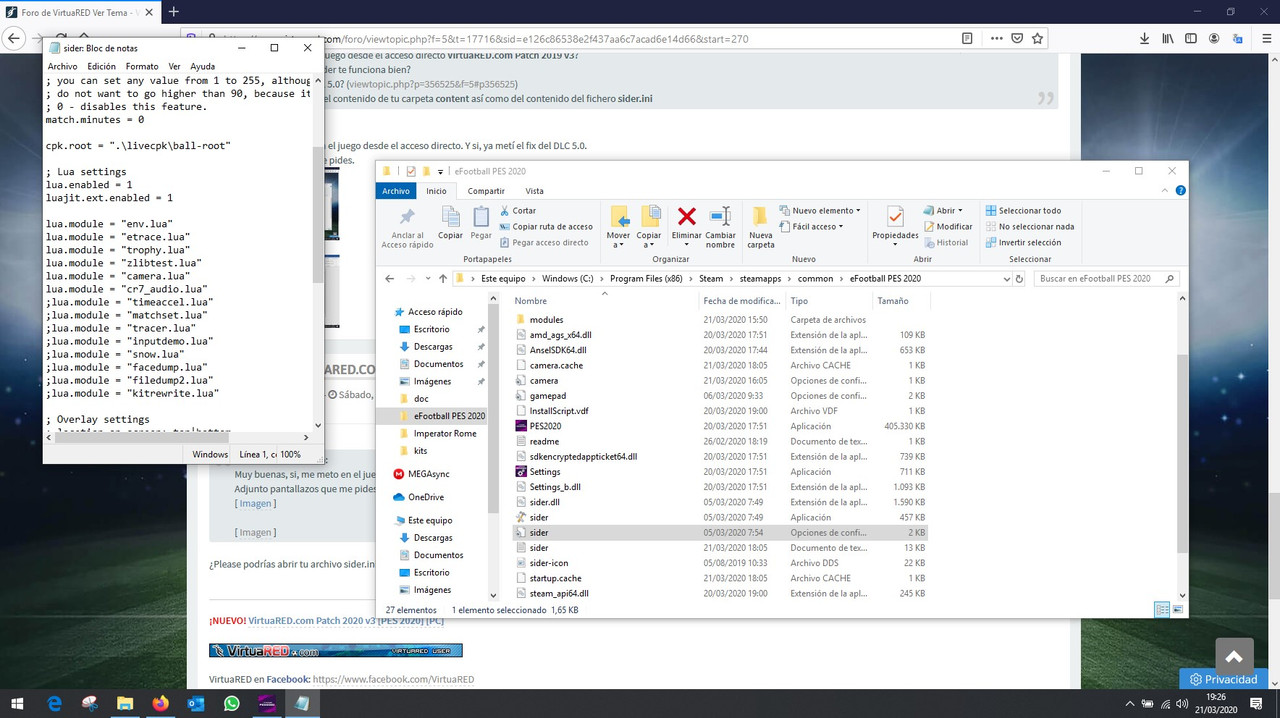This screenshot has height=718, width=1280.
Task: Click Modificar in the Abrir group
Action: (948, 227)
